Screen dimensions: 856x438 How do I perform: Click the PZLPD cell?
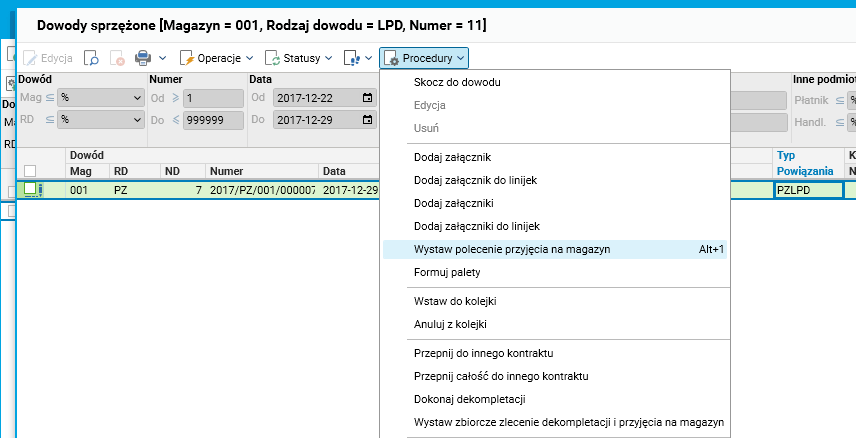(809, 190)
